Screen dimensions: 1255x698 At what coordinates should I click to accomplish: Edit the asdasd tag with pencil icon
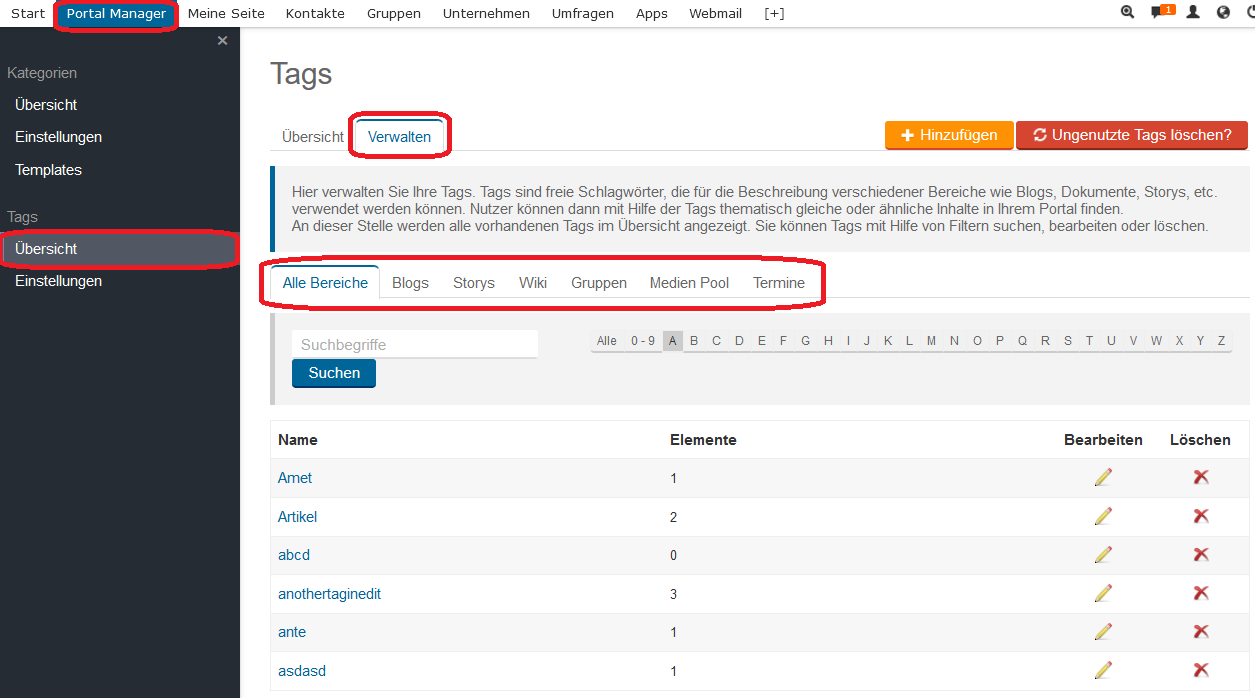coord(1103,670)
